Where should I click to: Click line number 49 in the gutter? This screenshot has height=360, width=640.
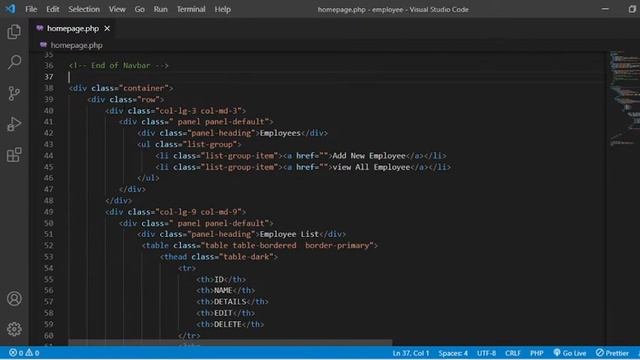pyautogui.click(x=49, y=211)
